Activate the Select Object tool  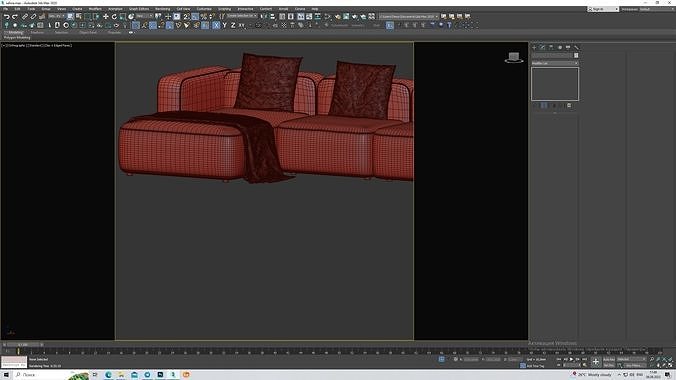pos(70,16)
